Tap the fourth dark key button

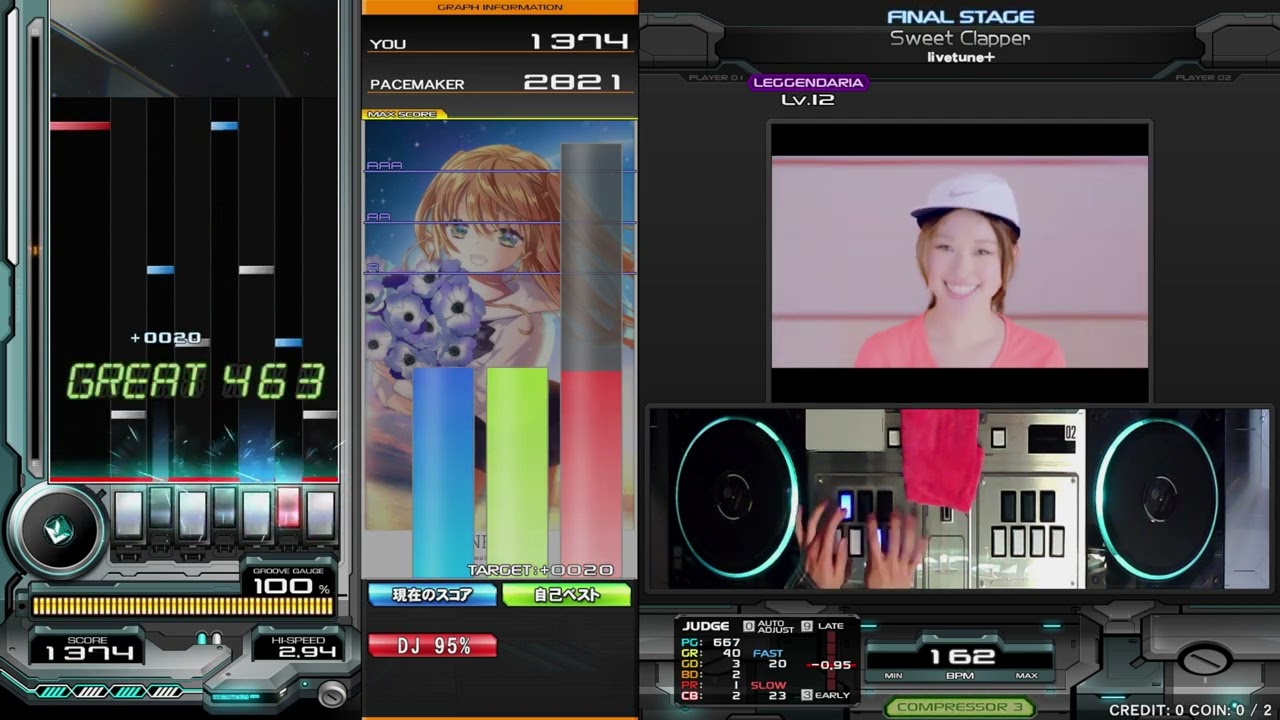point(224,508)
